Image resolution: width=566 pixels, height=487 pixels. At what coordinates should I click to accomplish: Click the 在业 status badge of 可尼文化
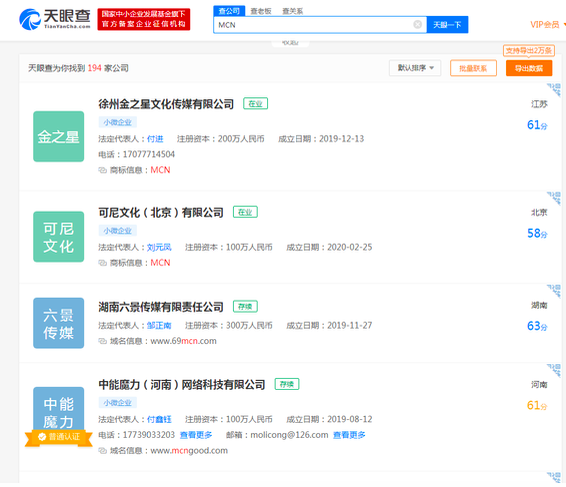[x=245, y=212]
